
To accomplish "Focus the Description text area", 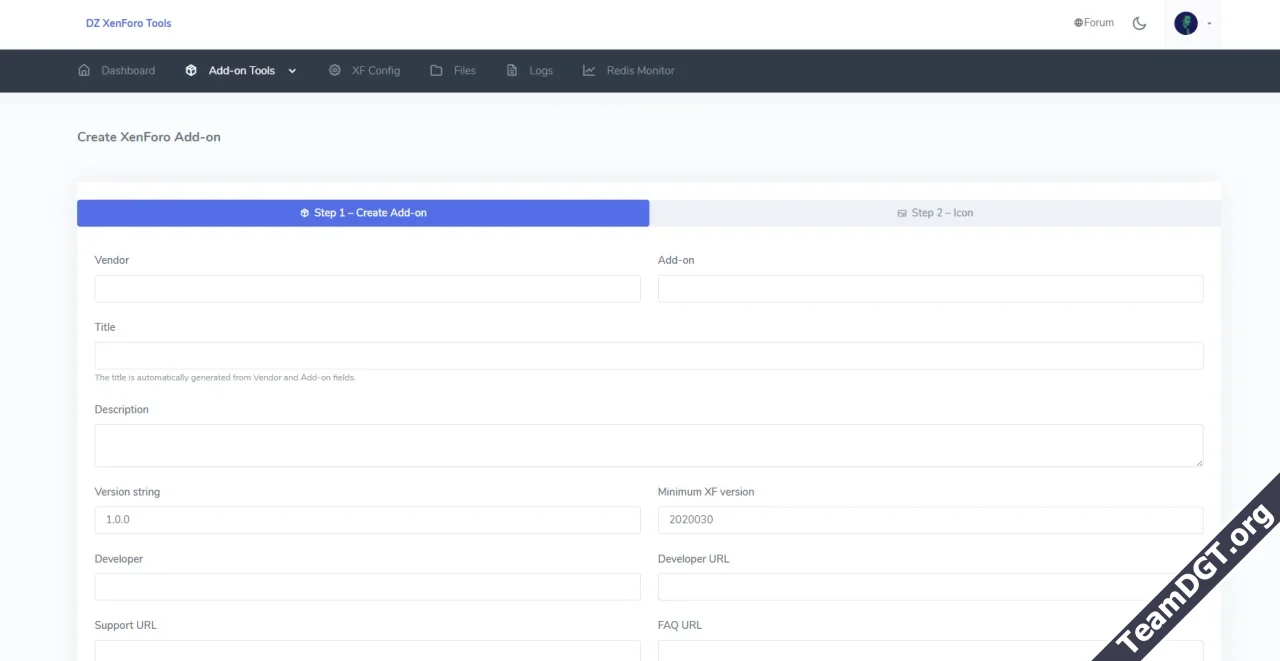I will (648, 445).
